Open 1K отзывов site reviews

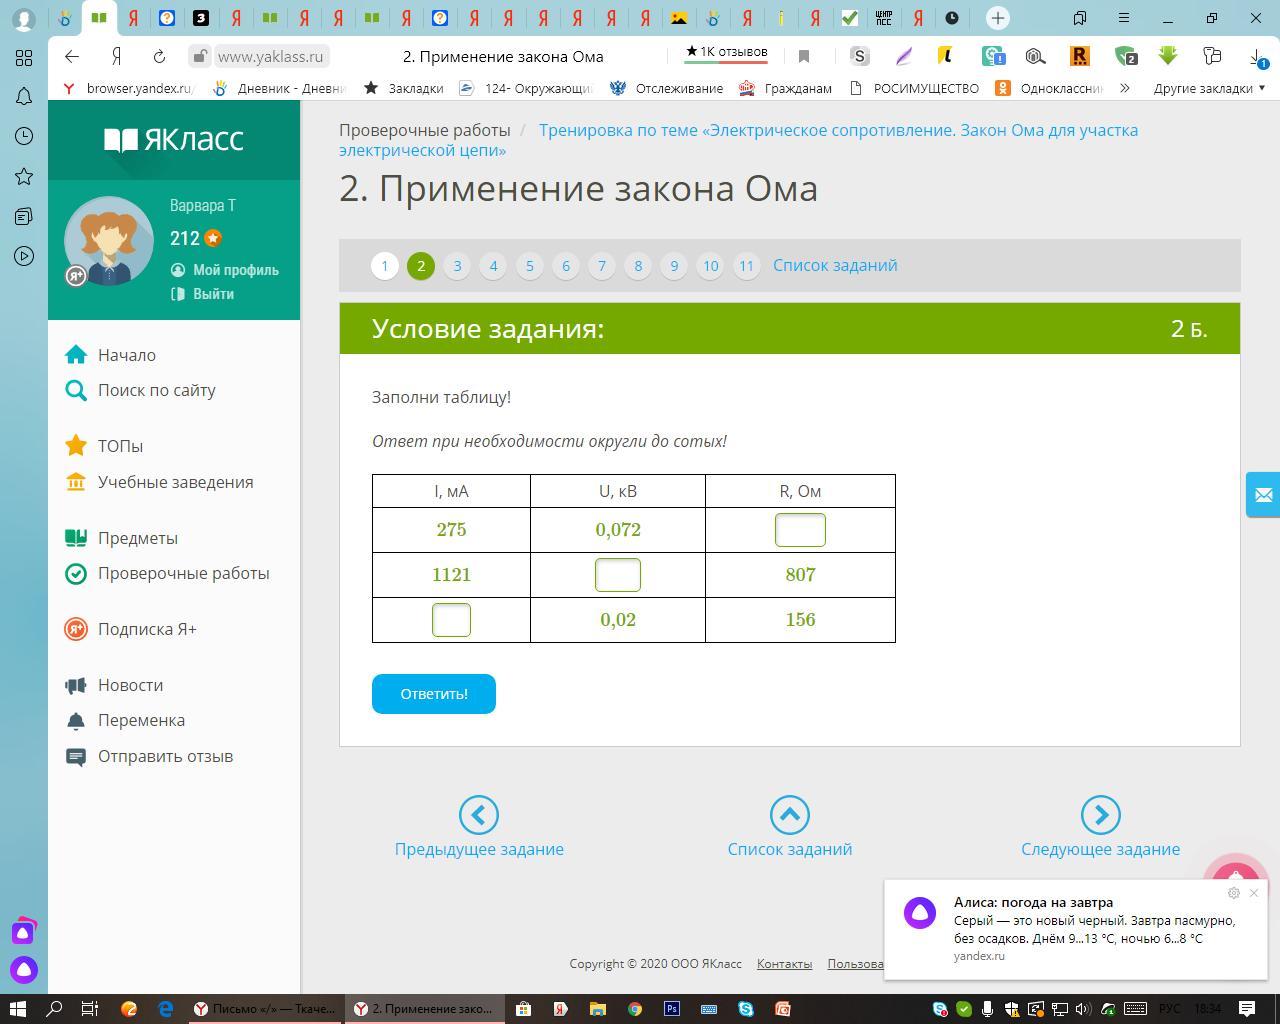[x=726, y=52]
